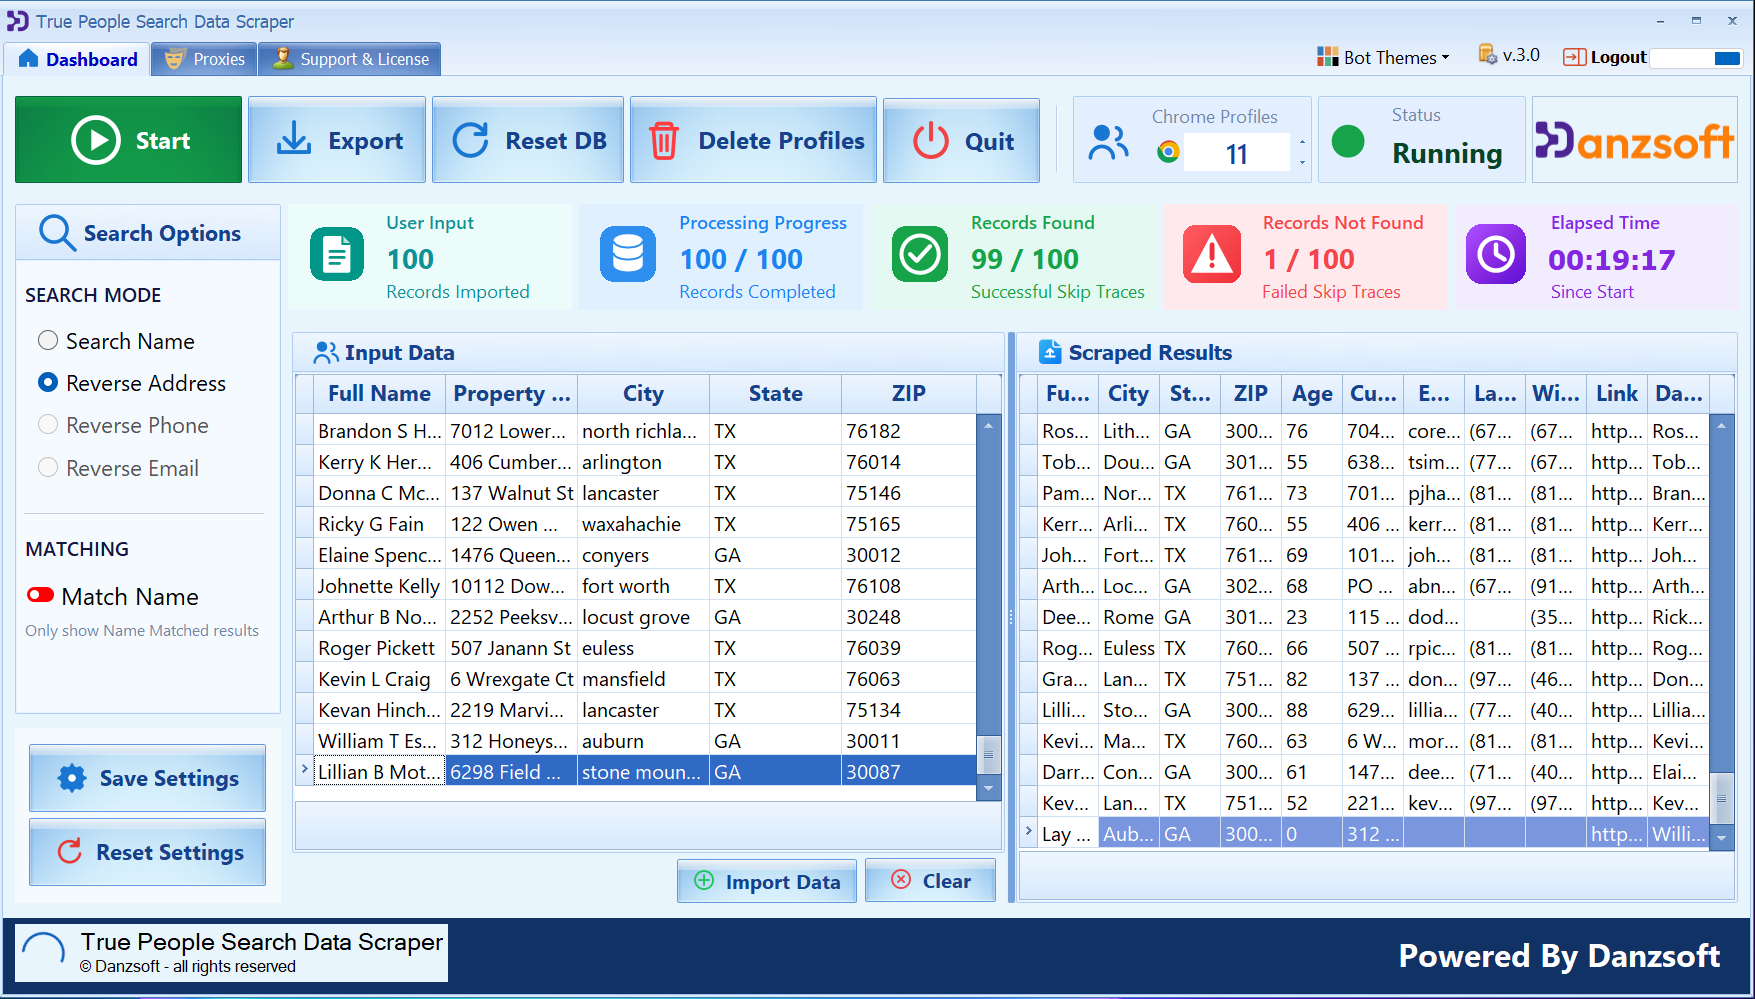The width and height of the screenshot is (1755, 999).
Task: Click the Input Data people icon
Action: pyautogui.click(x=326, y=352)
